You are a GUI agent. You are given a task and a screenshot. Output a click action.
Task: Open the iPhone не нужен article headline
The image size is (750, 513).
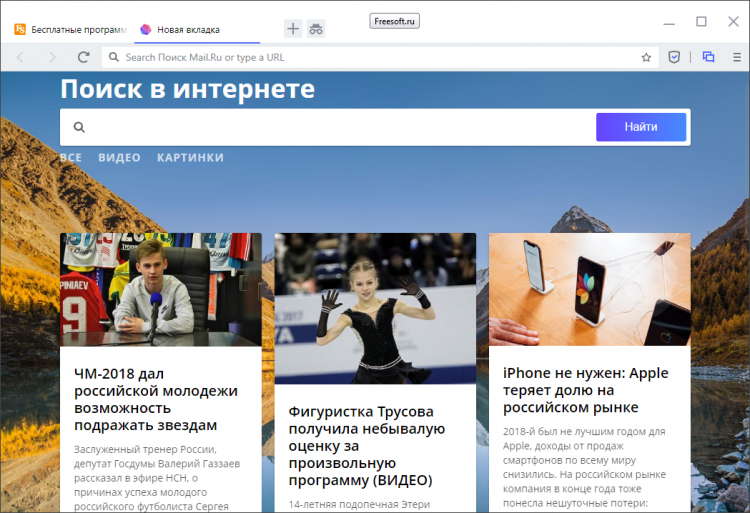click(x=585, y=390)
